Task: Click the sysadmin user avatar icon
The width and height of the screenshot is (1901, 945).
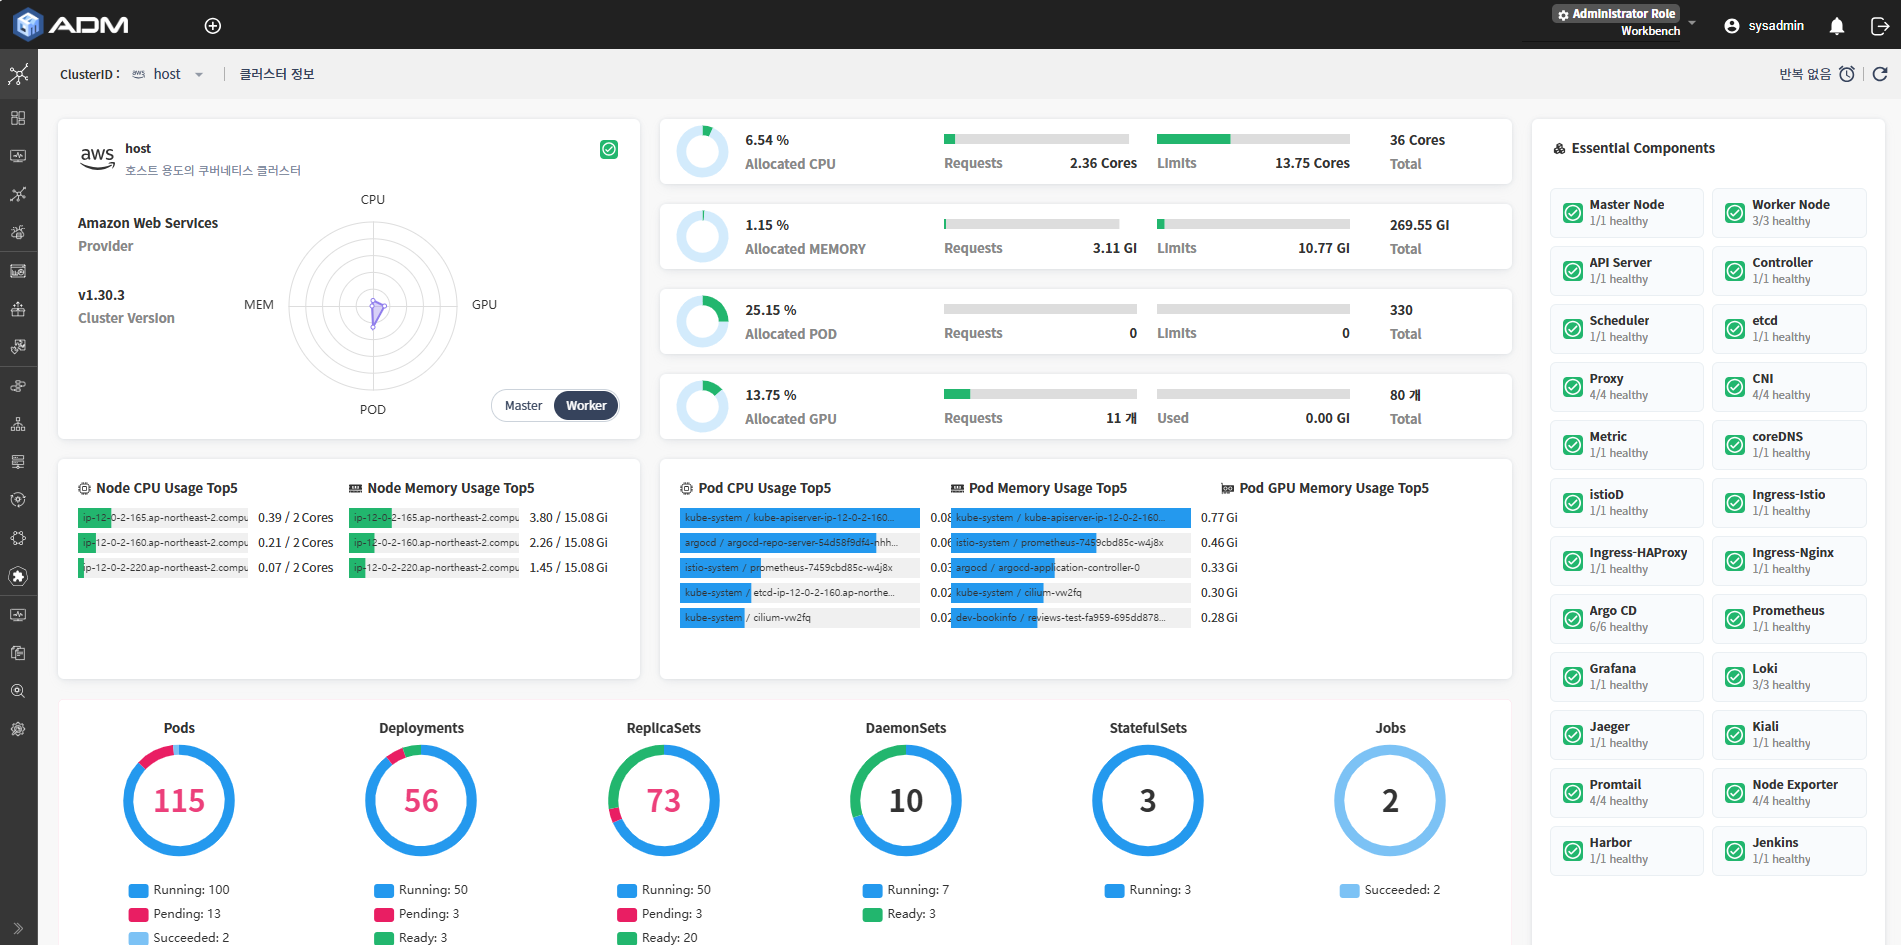Action: click(x=1732, y=26)
